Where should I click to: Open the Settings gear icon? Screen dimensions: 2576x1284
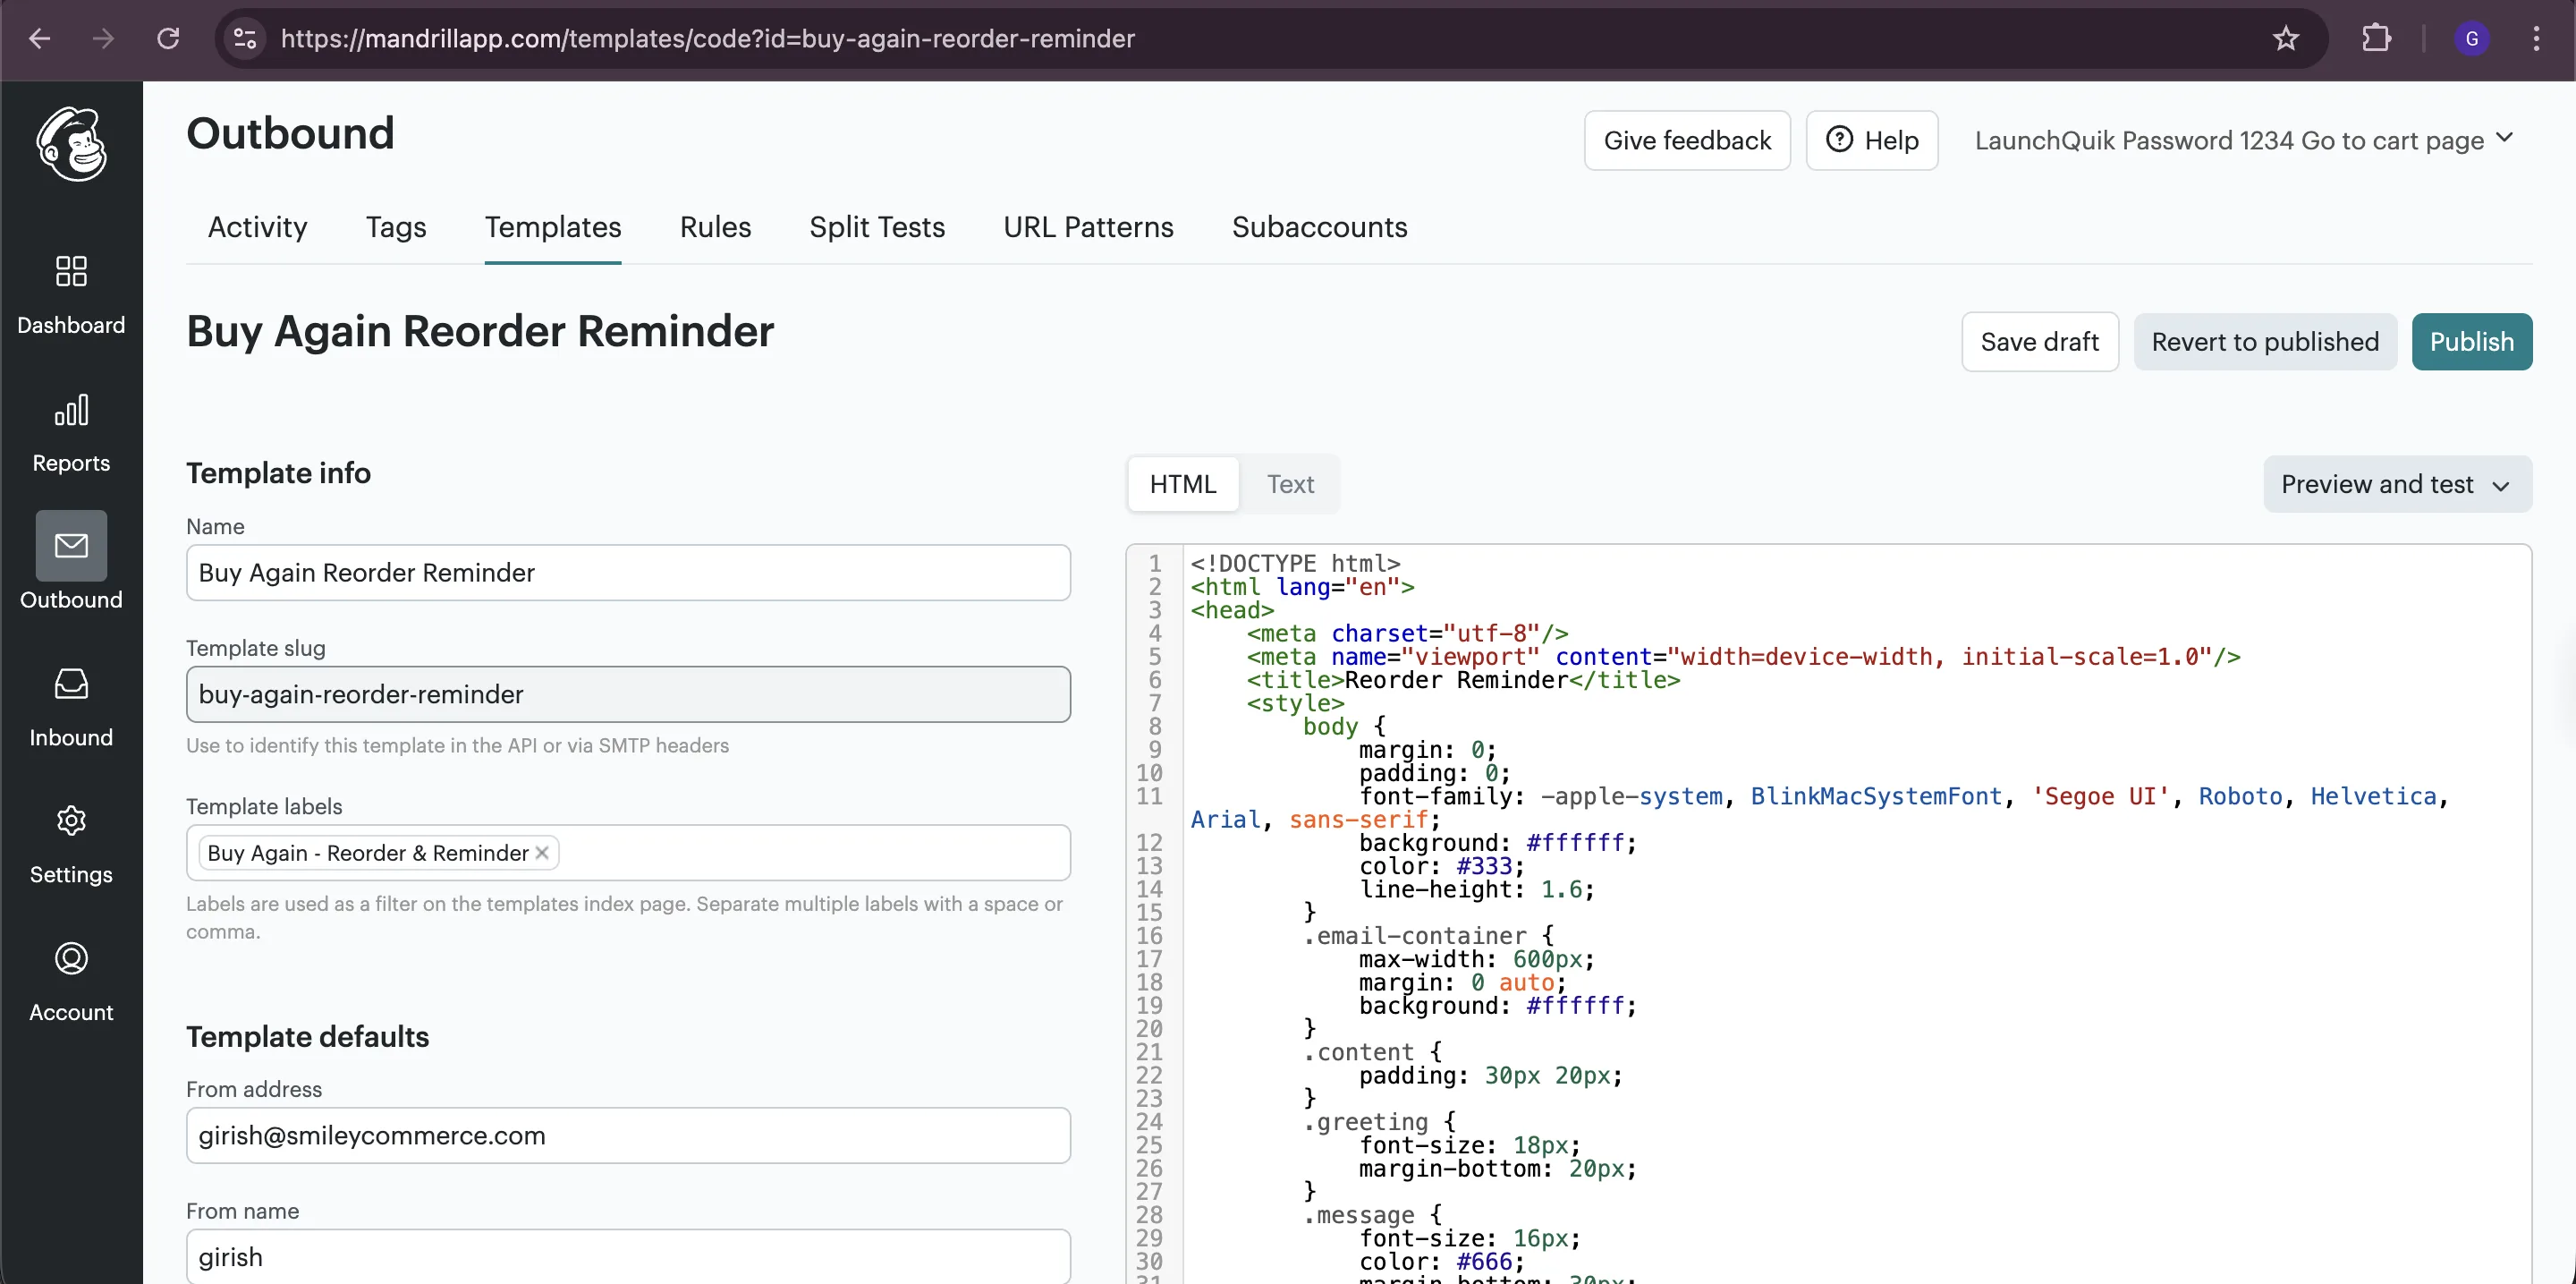pyautogui.click(x=71, y=822)
